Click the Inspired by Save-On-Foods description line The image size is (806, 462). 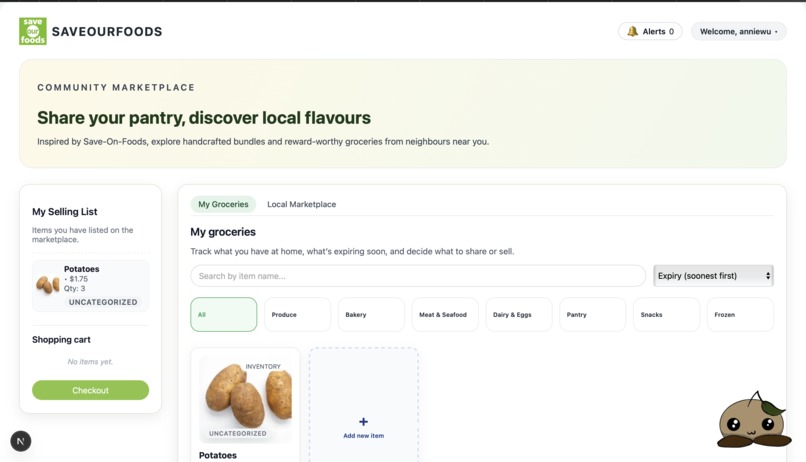263,141
